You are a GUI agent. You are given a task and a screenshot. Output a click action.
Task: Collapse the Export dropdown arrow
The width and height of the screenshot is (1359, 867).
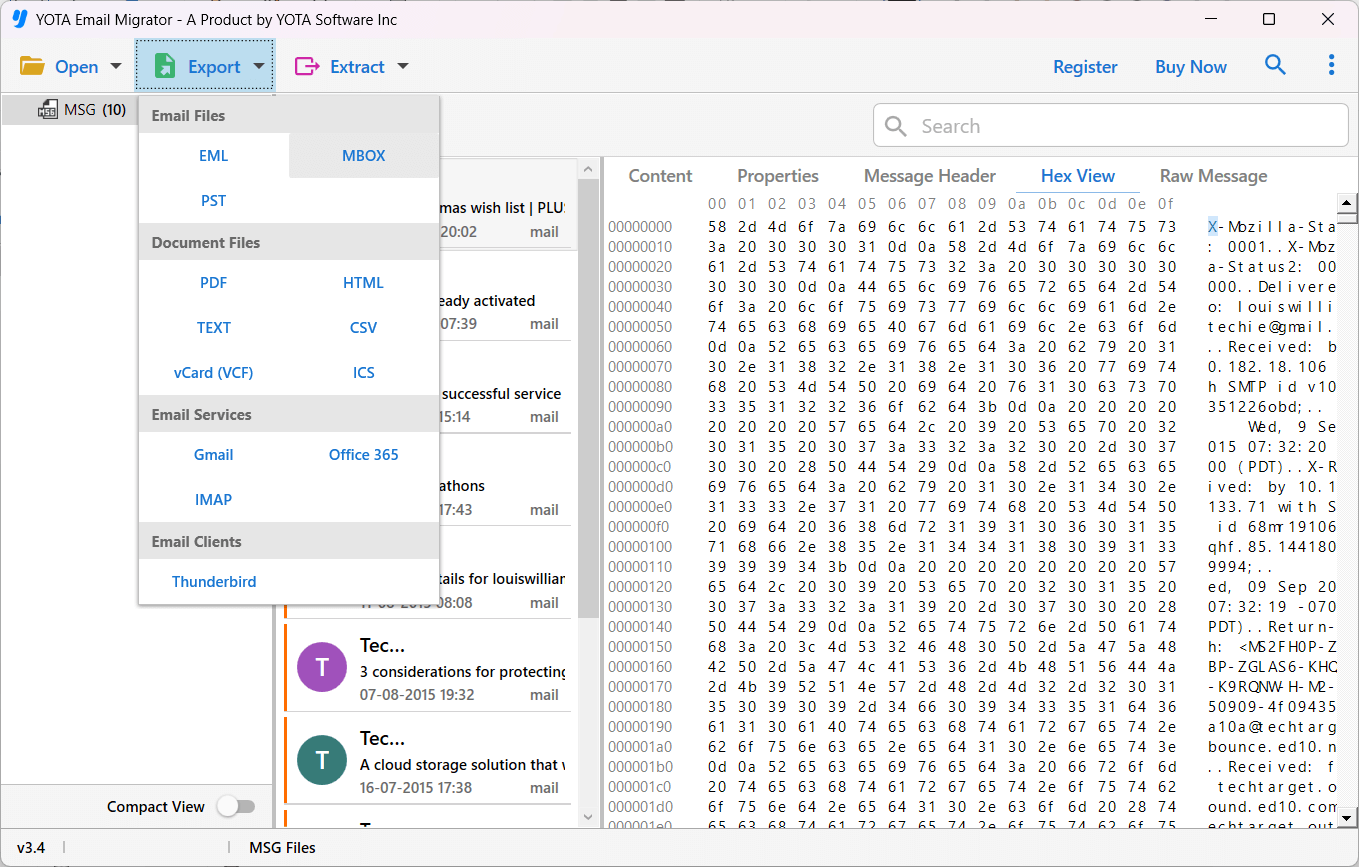coord(259,67)
